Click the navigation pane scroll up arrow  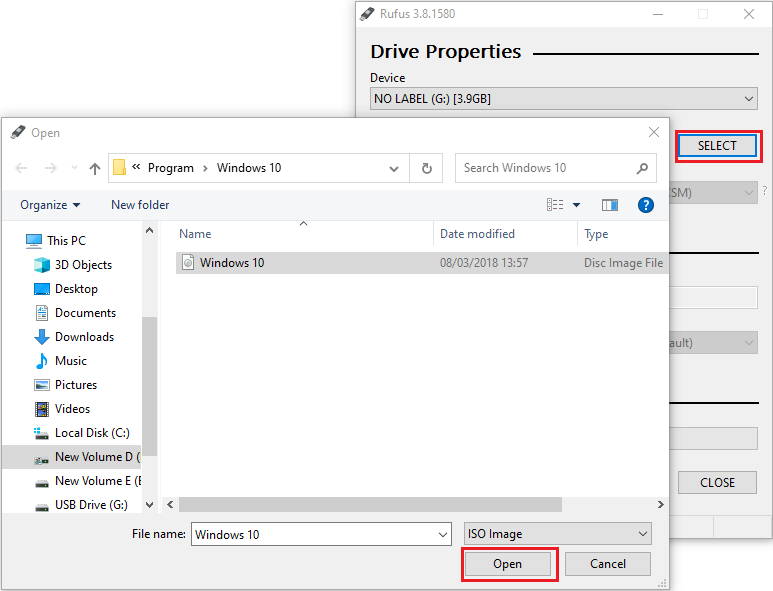pos(149,230)
